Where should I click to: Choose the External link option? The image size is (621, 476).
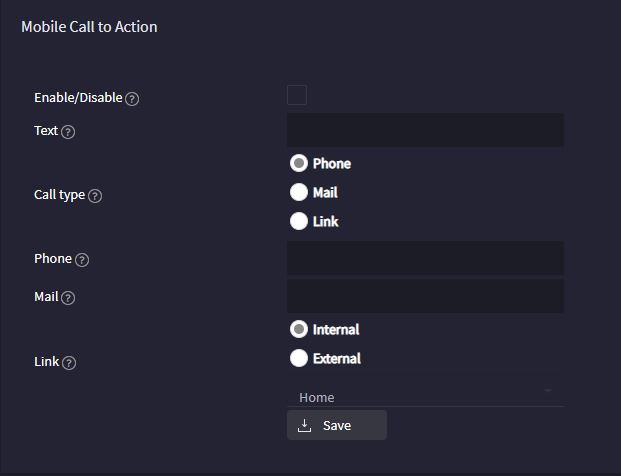[x=299, y=358]
